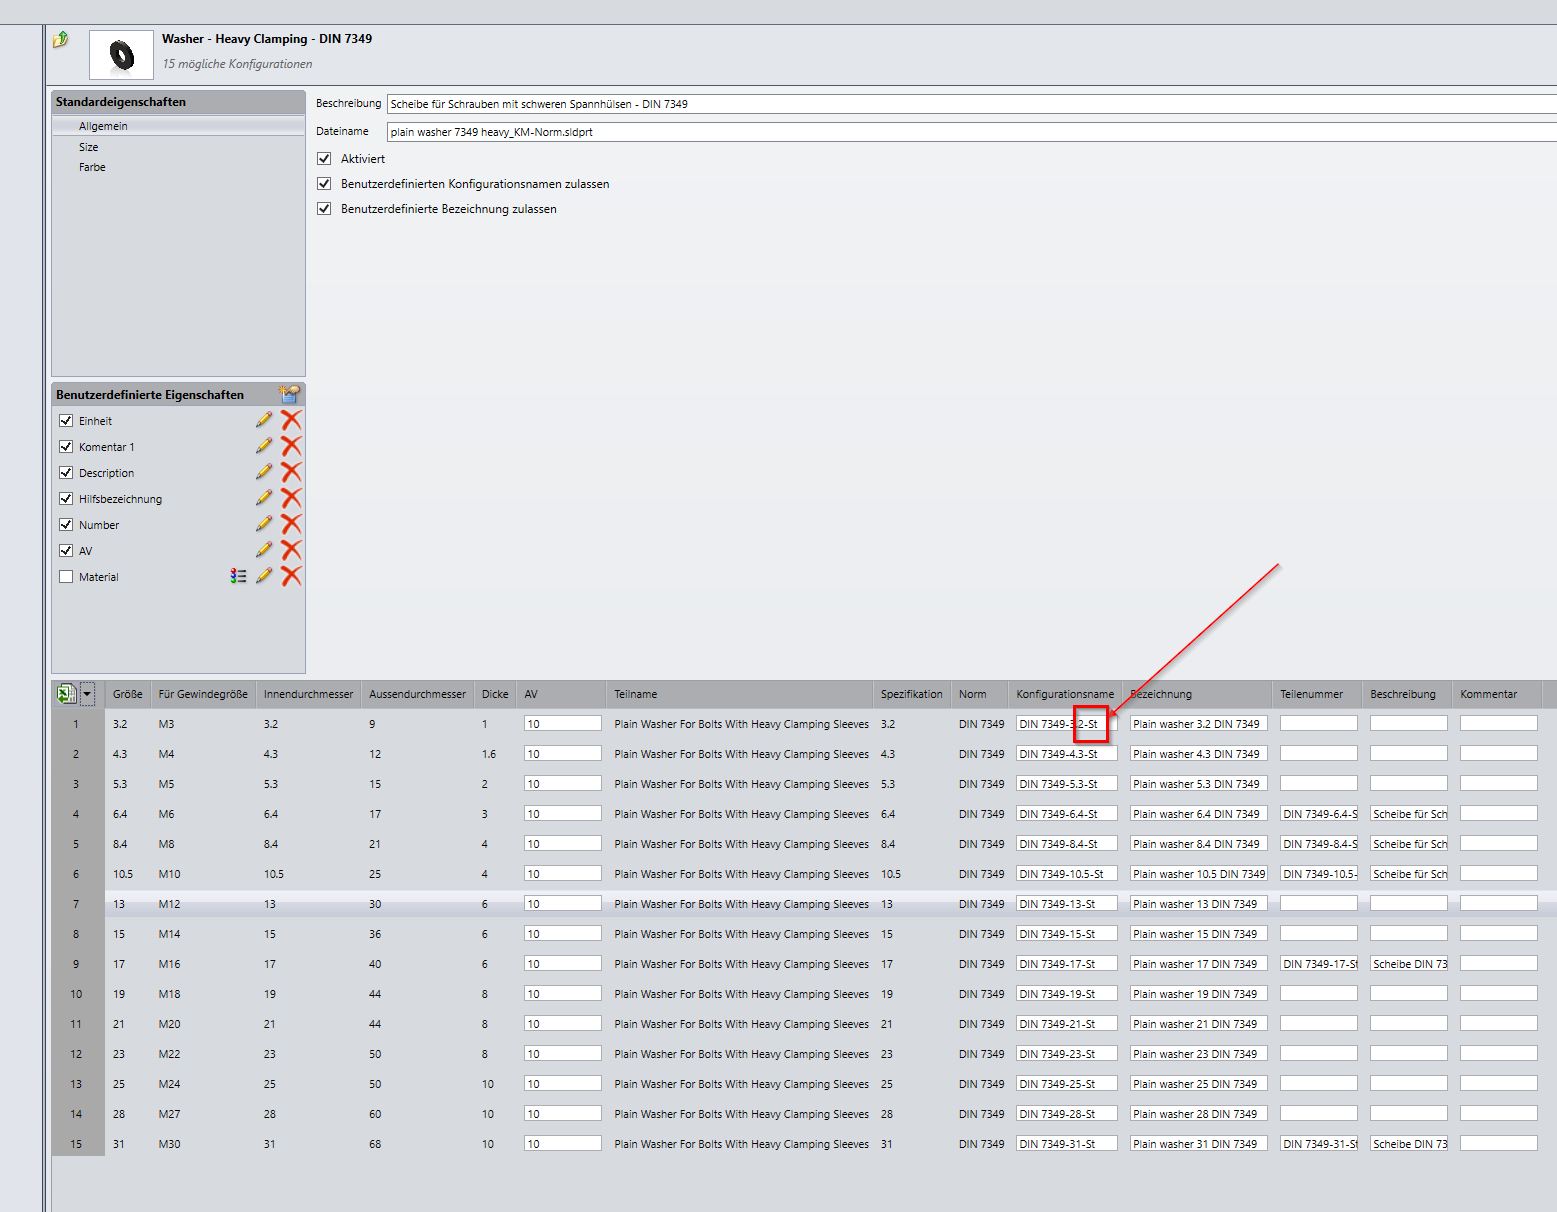Screen dimensions: 1557x1212
Task: Edit the Description property with its pencil
Action: [264, 472]
